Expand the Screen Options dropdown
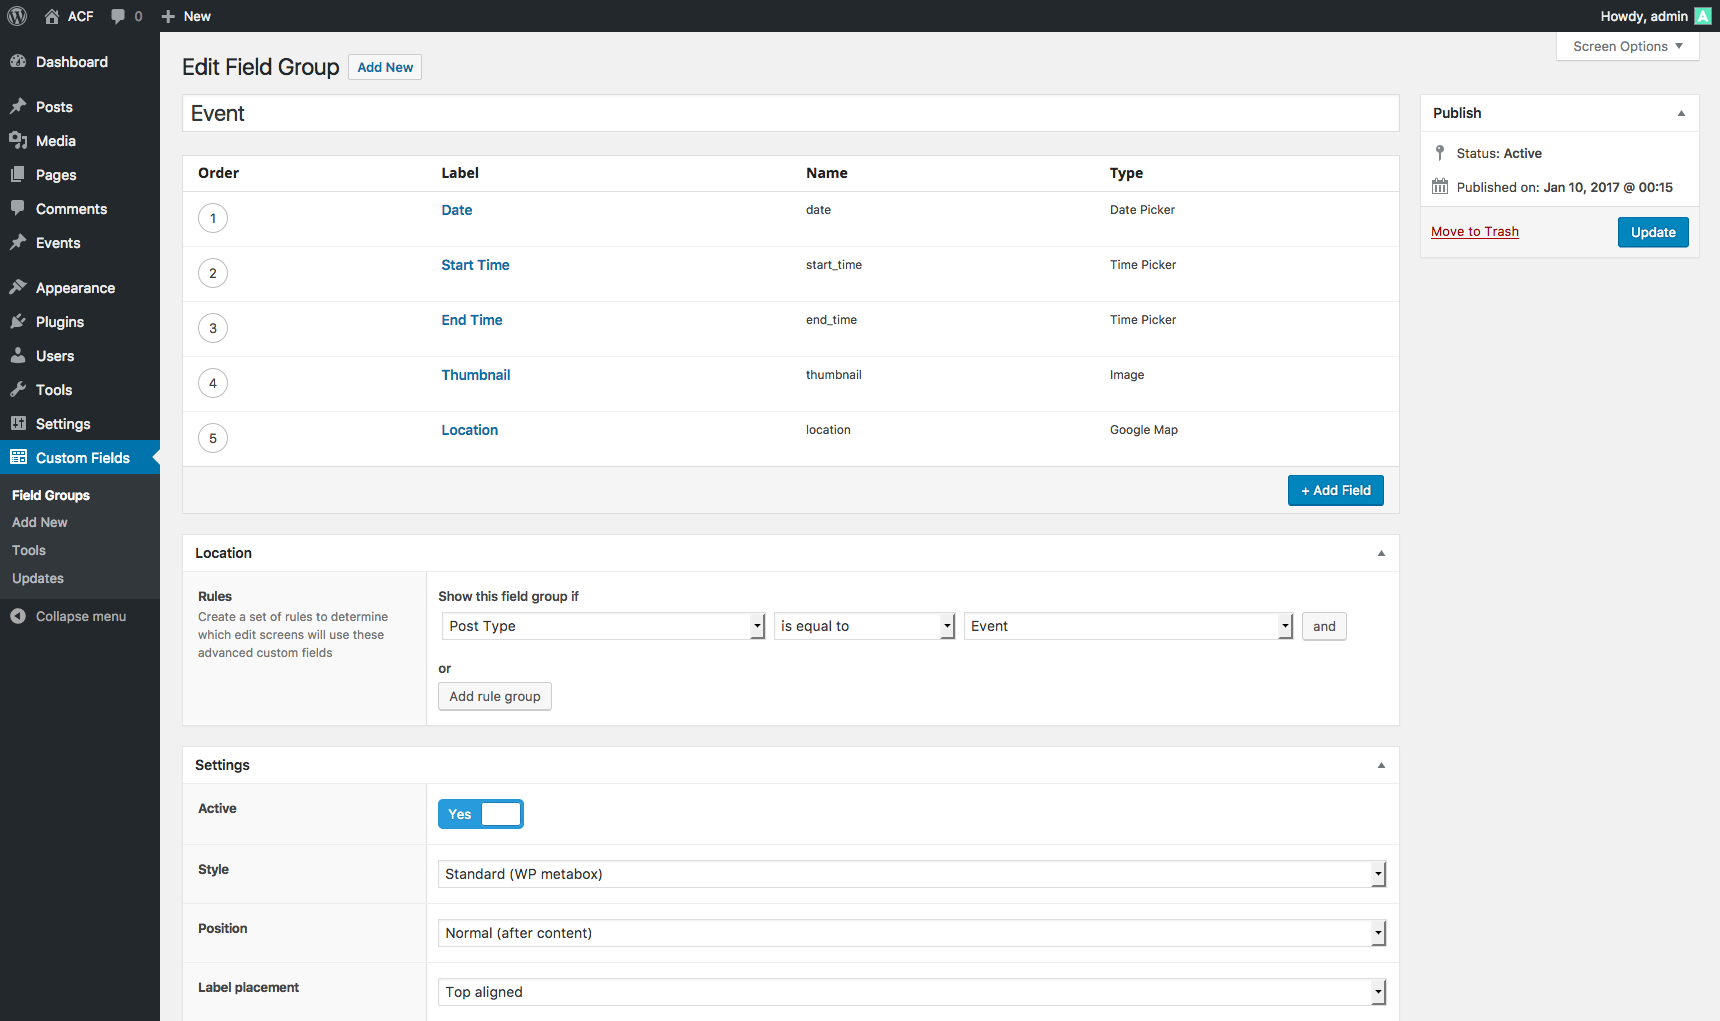Image resolution: width=1720 pixels, height=1021 pixels. tap(1627, 46)
